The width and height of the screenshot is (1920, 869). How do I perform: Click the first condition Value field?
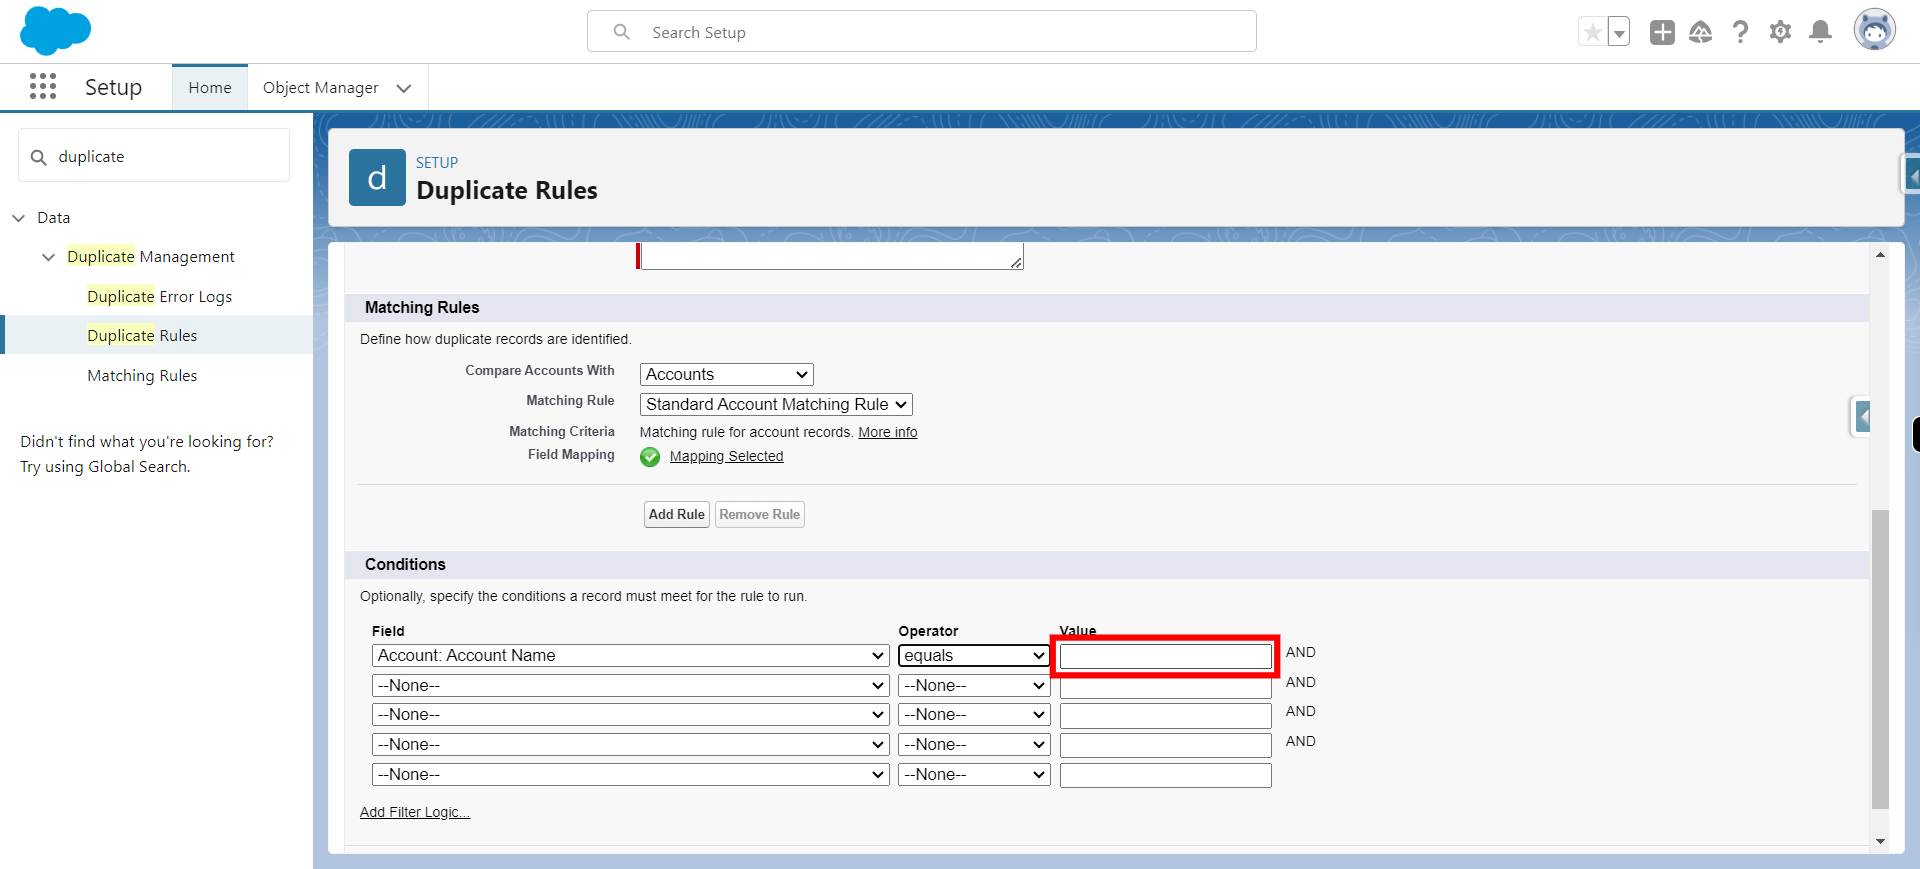click(x=1166, y=657)
